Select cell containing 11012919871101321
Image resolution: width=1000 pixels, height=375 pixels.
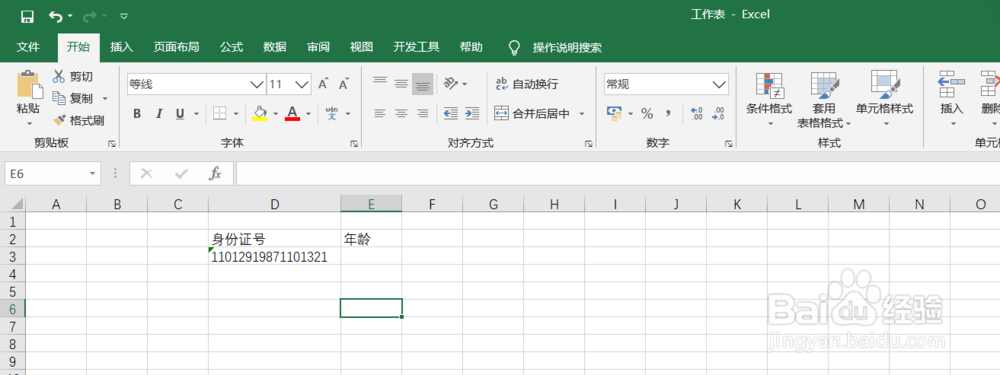coord(274,257)
